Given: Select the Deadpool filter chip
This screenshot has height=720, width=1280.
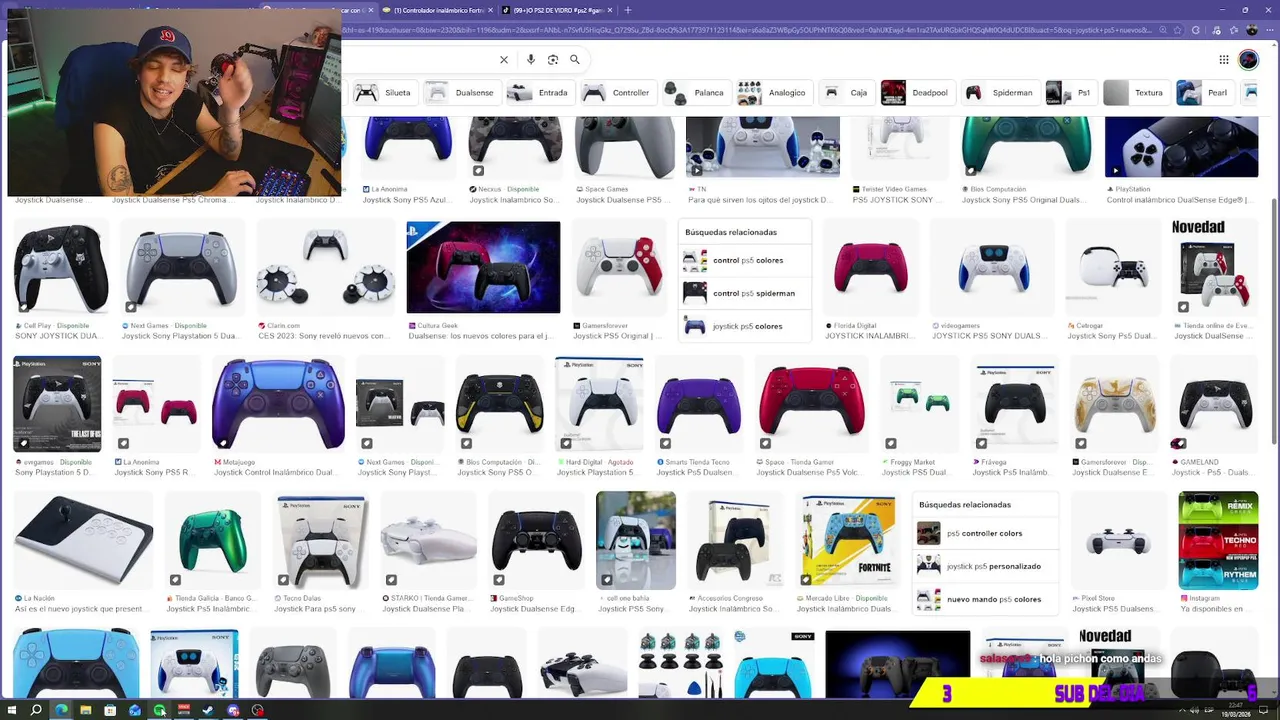Looking at the screenshot, I should pos(916,93).
